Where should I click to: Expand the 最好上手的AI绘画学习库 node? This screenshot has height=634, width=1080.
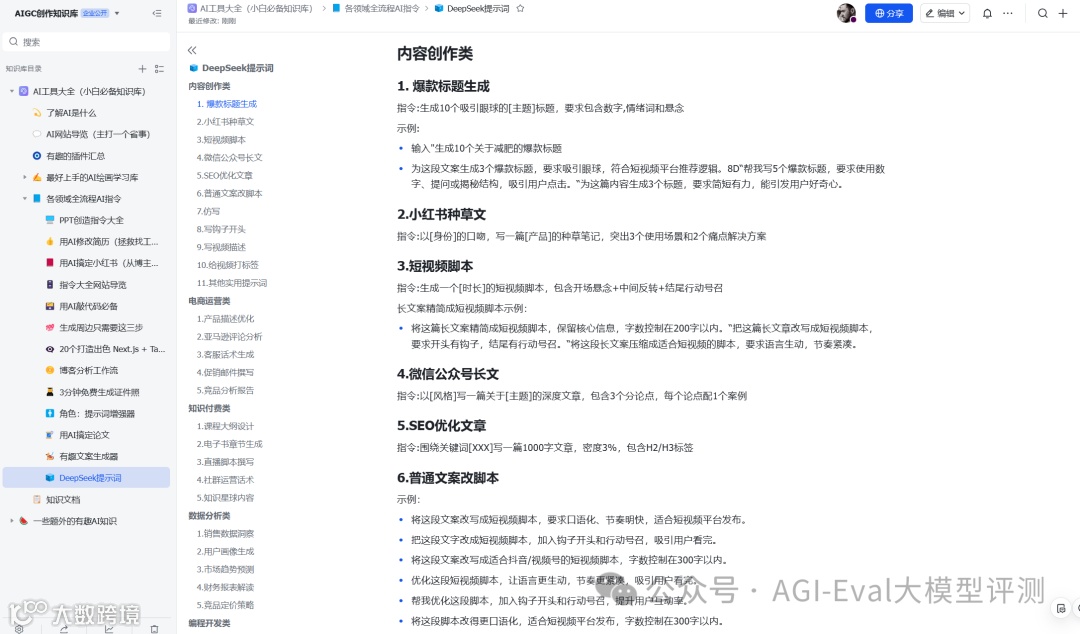click(25, 177)
